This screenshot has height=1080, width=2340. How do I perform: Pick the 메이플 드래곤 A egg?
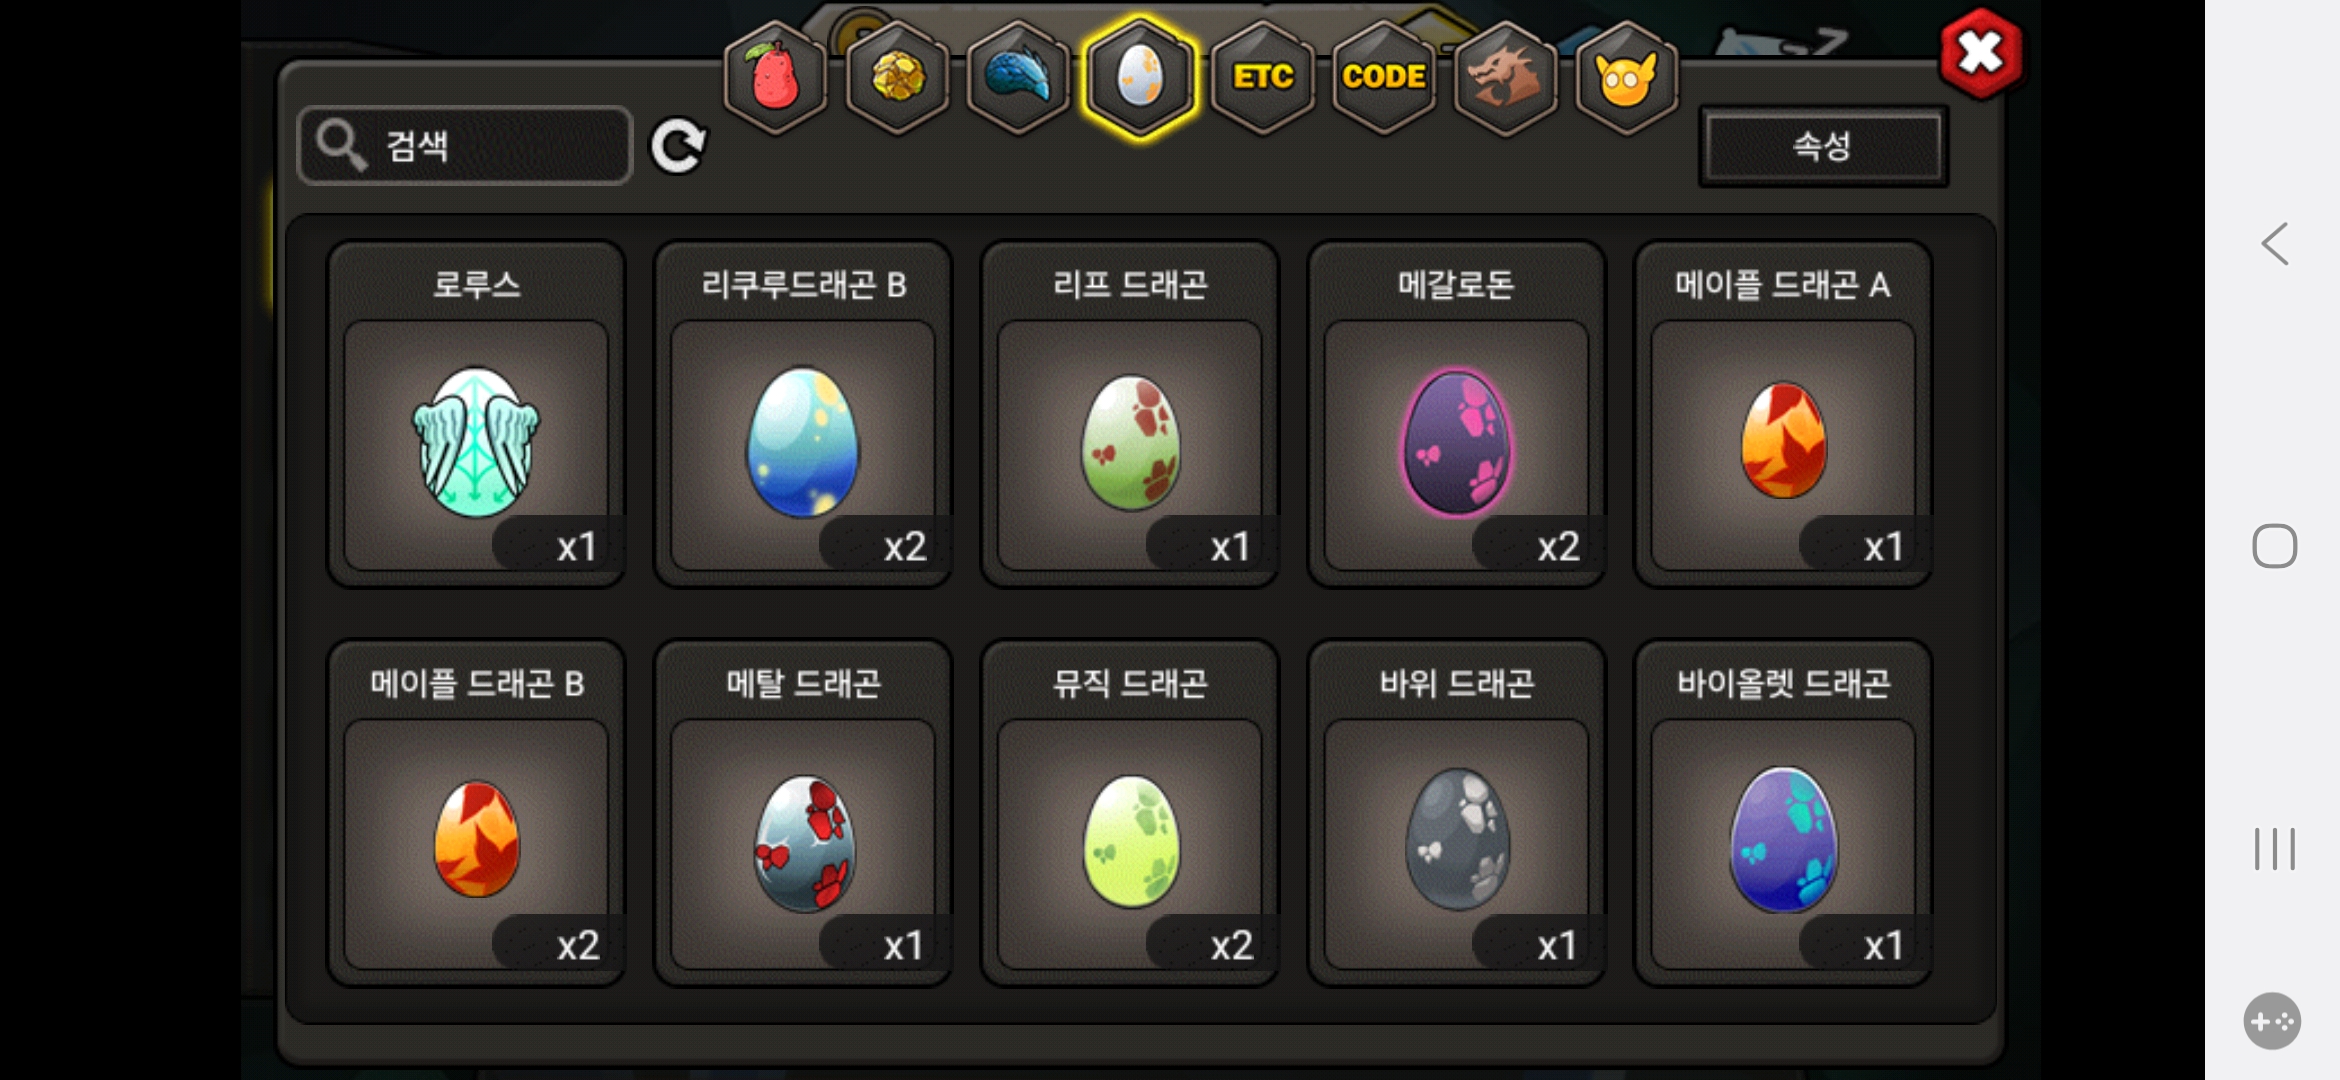click(x=1783, y=414)
